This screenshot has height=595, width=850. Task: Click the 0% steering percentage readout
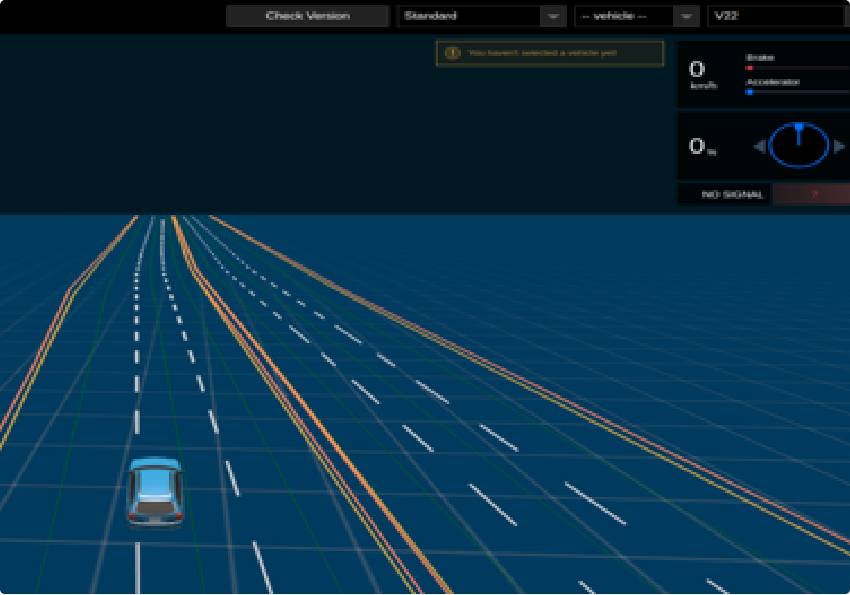[702, 146]
